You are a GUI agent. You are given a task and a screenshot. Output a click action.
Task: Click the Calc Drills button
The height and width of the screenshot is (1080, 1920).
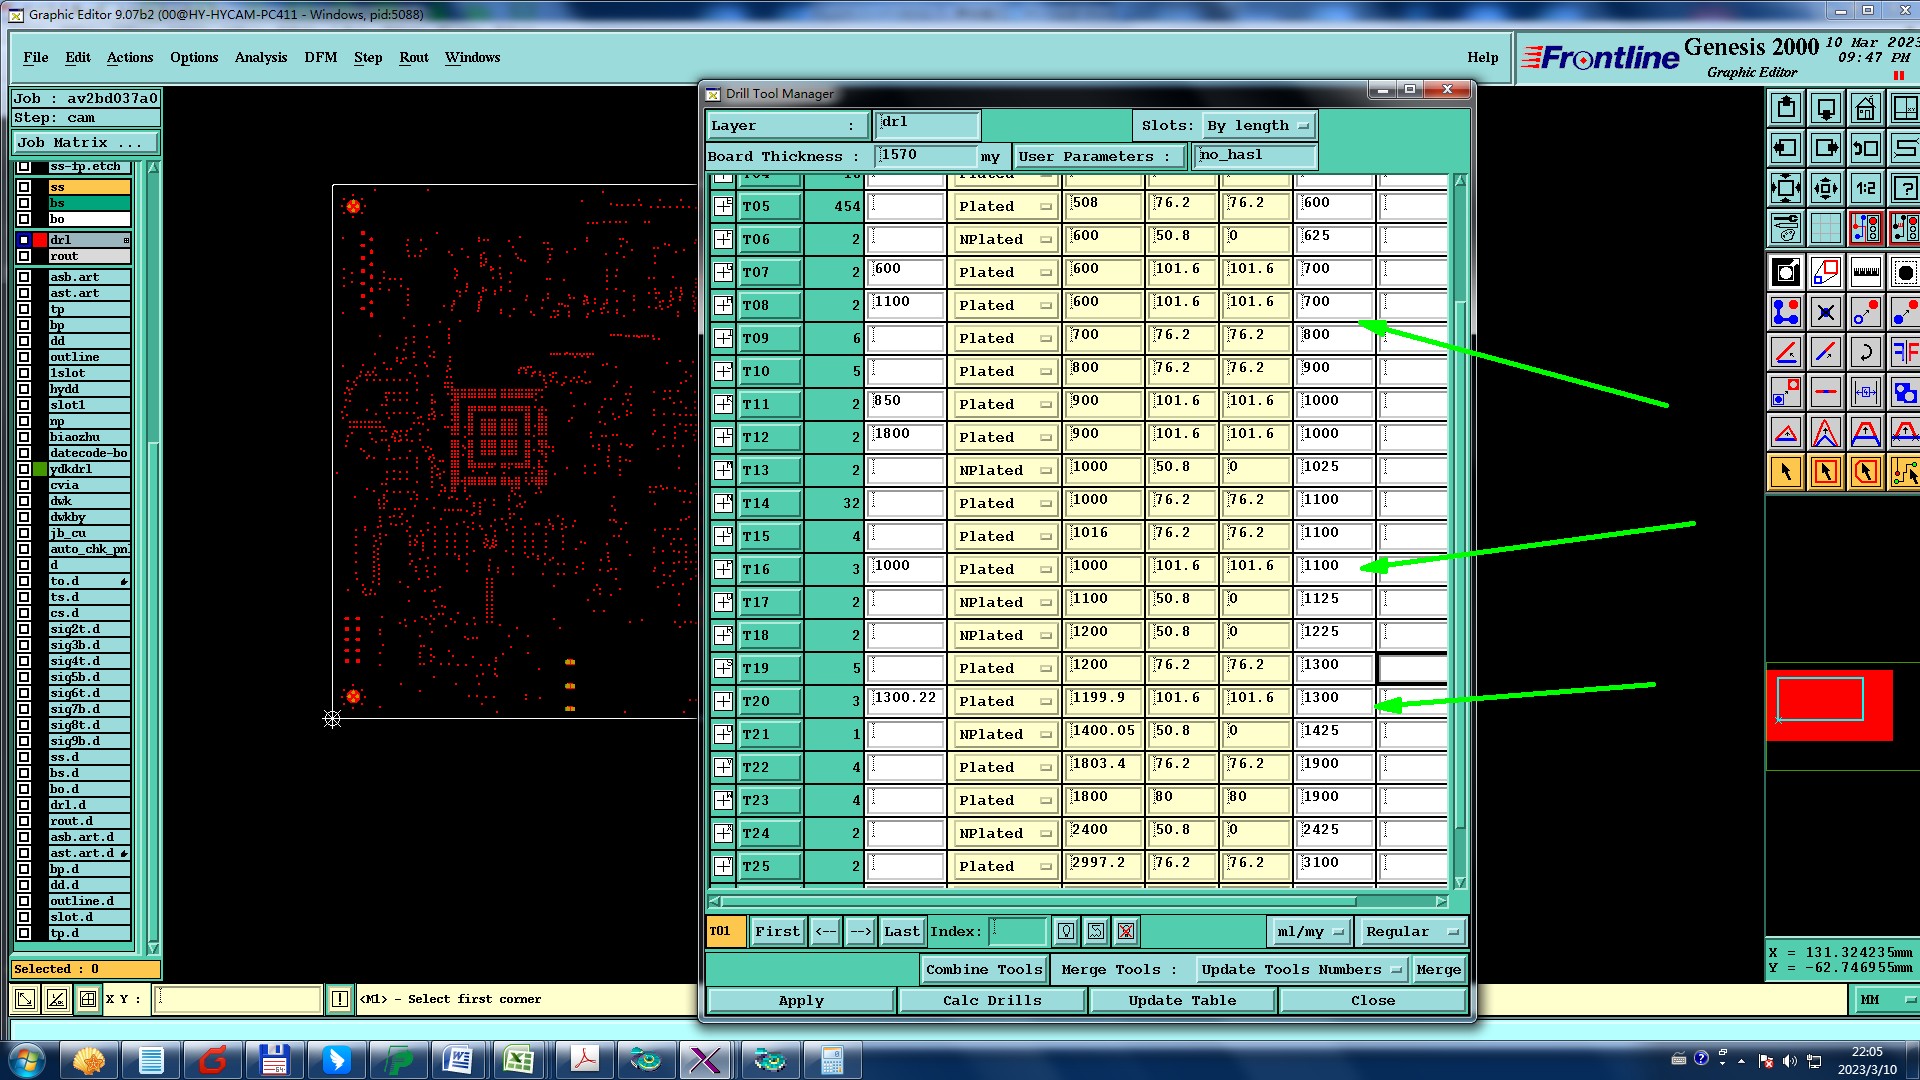pos(991,1000)
